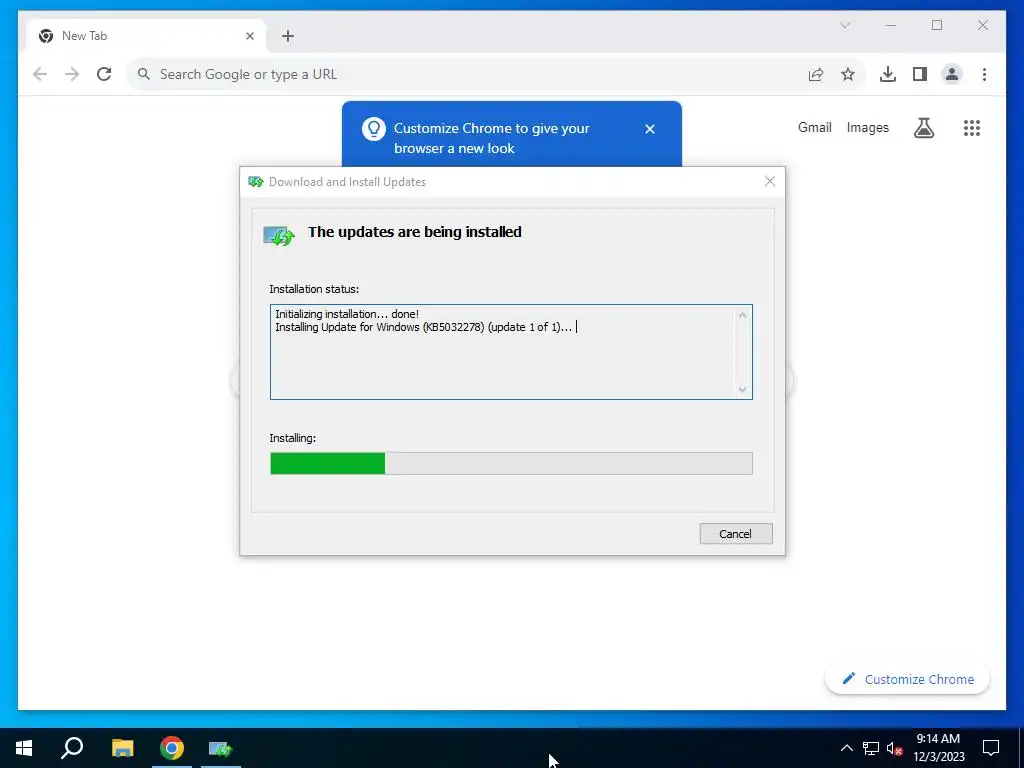
Task: Click the status box scroll up arrow
Action: click(742, 315)
